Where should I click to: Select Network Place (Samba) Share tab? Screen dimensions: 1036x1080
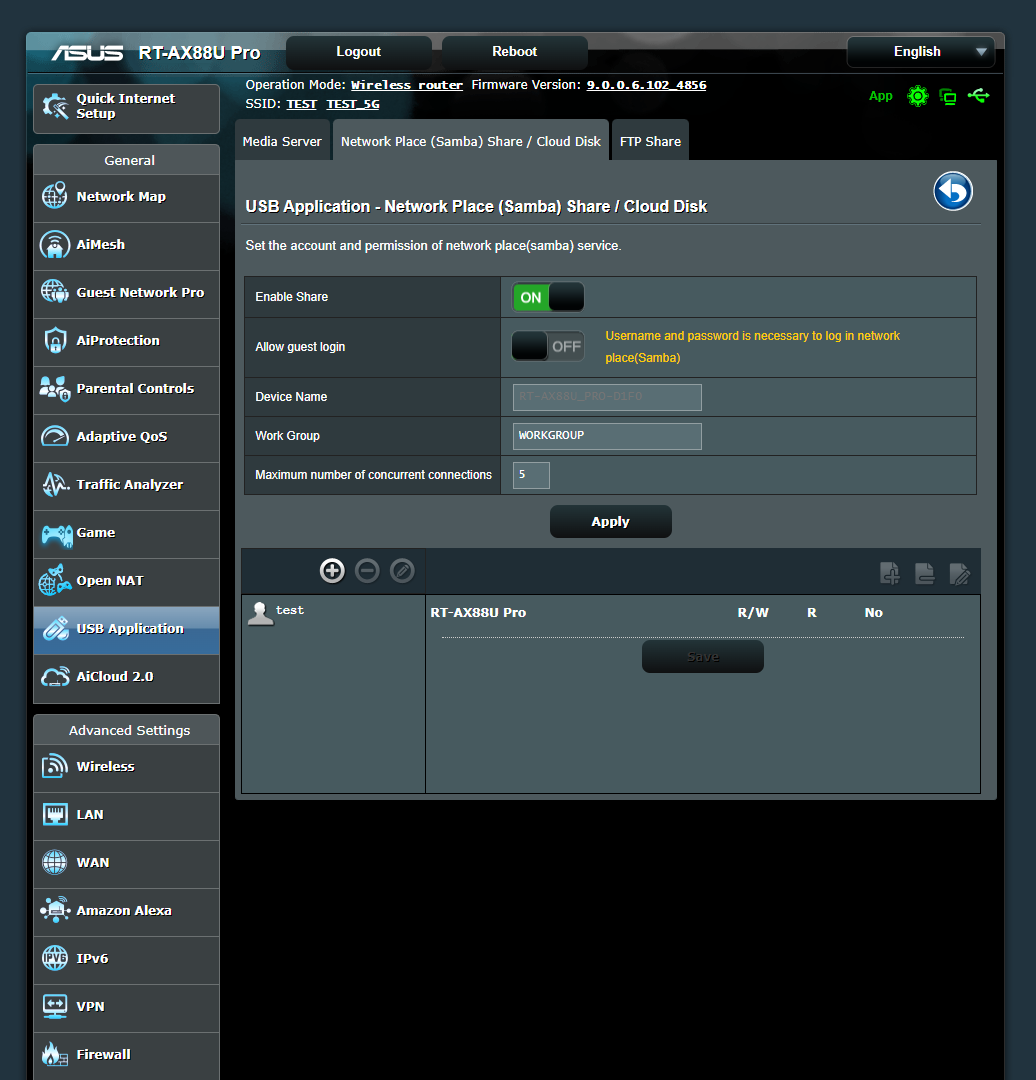471,141
